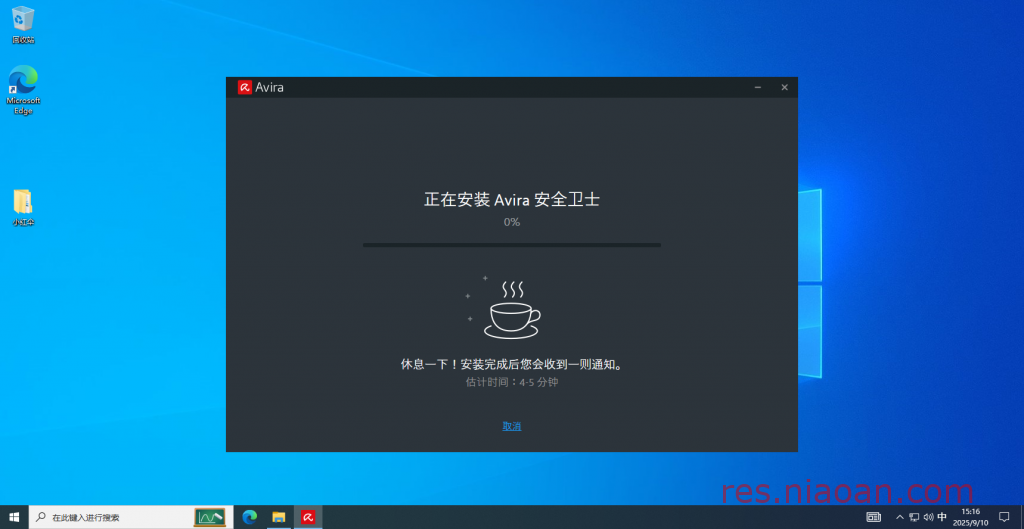Close the Avira installer window
This screenshot has height=529, width=1024.
coord(784,87)
